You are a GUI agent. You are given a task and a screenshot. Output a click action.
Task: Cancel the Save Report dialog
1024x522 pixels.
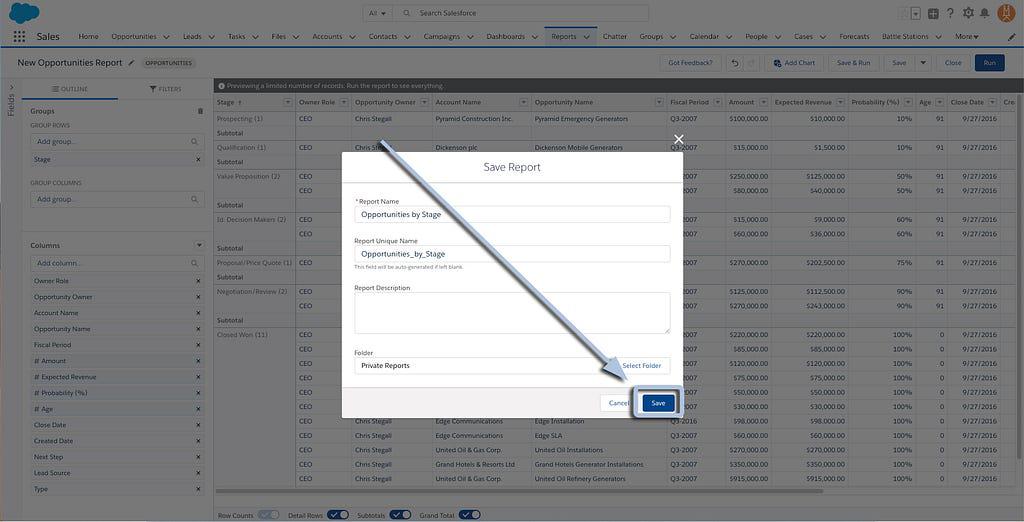click(x=619, y=403)
